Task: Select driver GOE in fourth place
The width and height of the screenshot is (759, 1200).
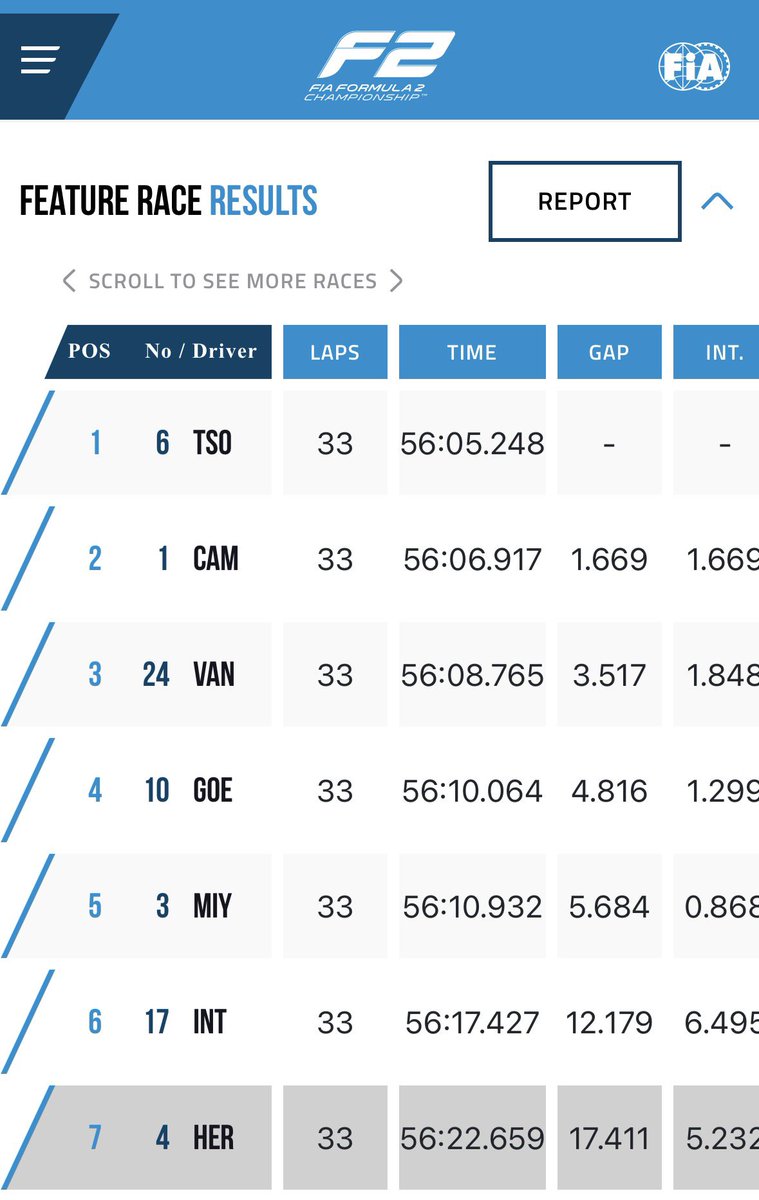Action: coord(213,790)
